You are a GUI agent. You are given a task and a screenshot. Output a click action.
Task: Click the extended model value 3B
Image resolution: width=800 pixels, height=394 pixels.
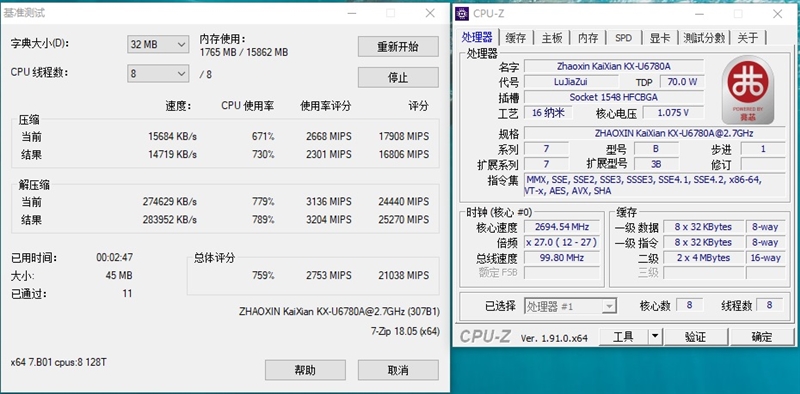(x=656, y=164)
